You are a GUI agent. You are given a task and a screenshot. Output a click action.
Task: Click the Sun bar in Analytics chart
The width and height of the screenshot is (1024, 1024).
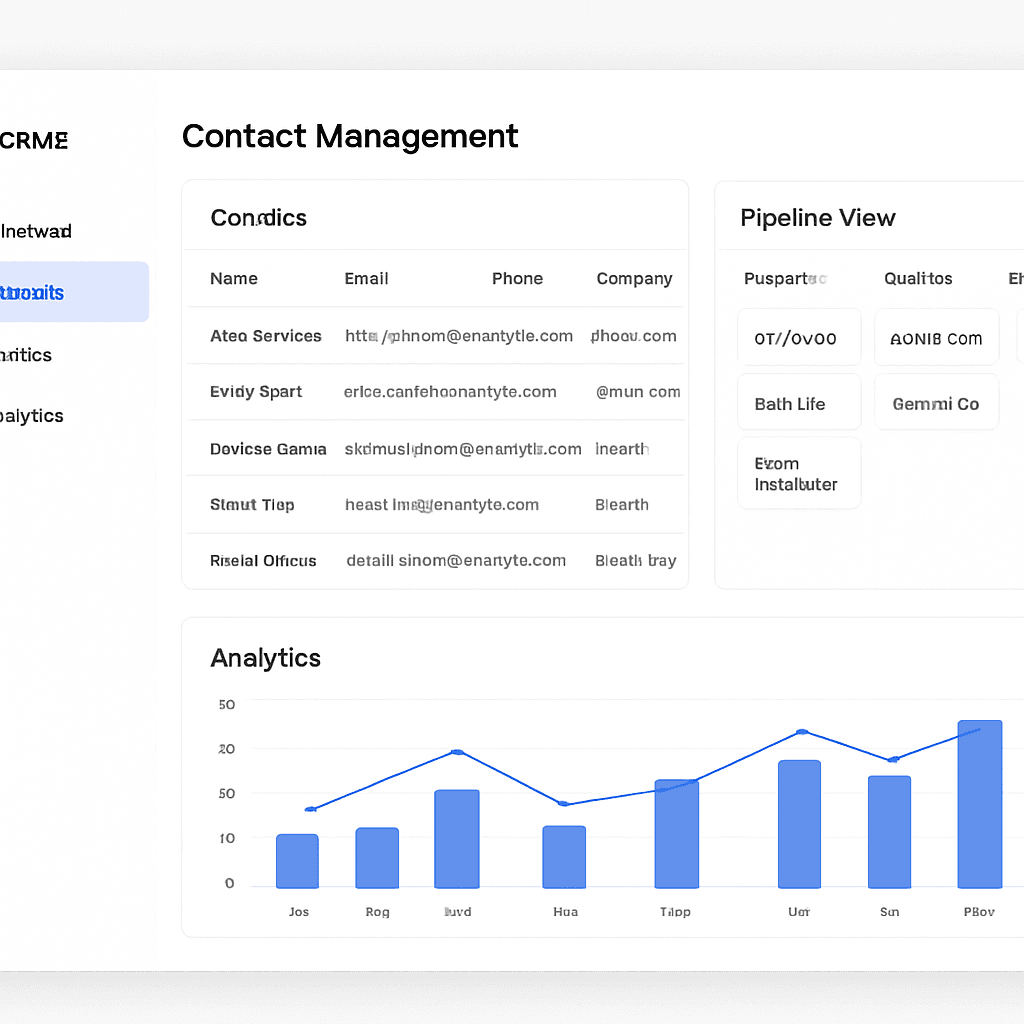pos(889,832)
